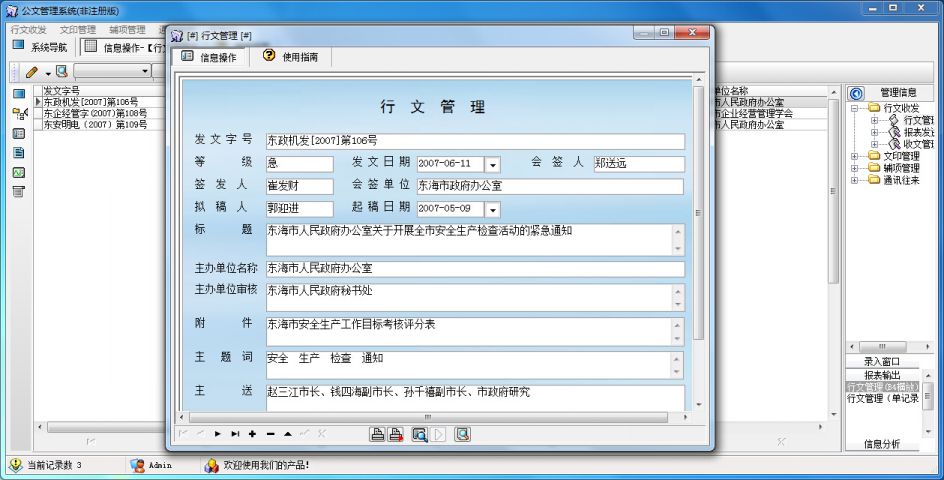The width and height of the screenshot is (944, 480).
Task: Add a new record with plus button
Action: (x=252, y=434)
